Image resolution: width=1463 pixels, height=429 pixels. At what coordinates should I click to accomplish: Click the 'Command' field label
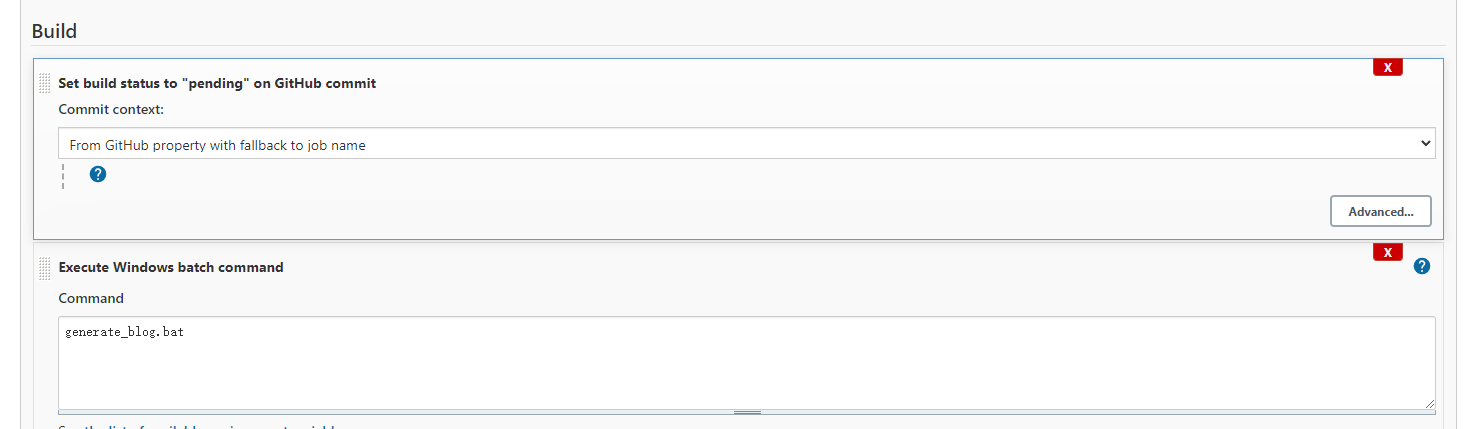pos(91,298)
